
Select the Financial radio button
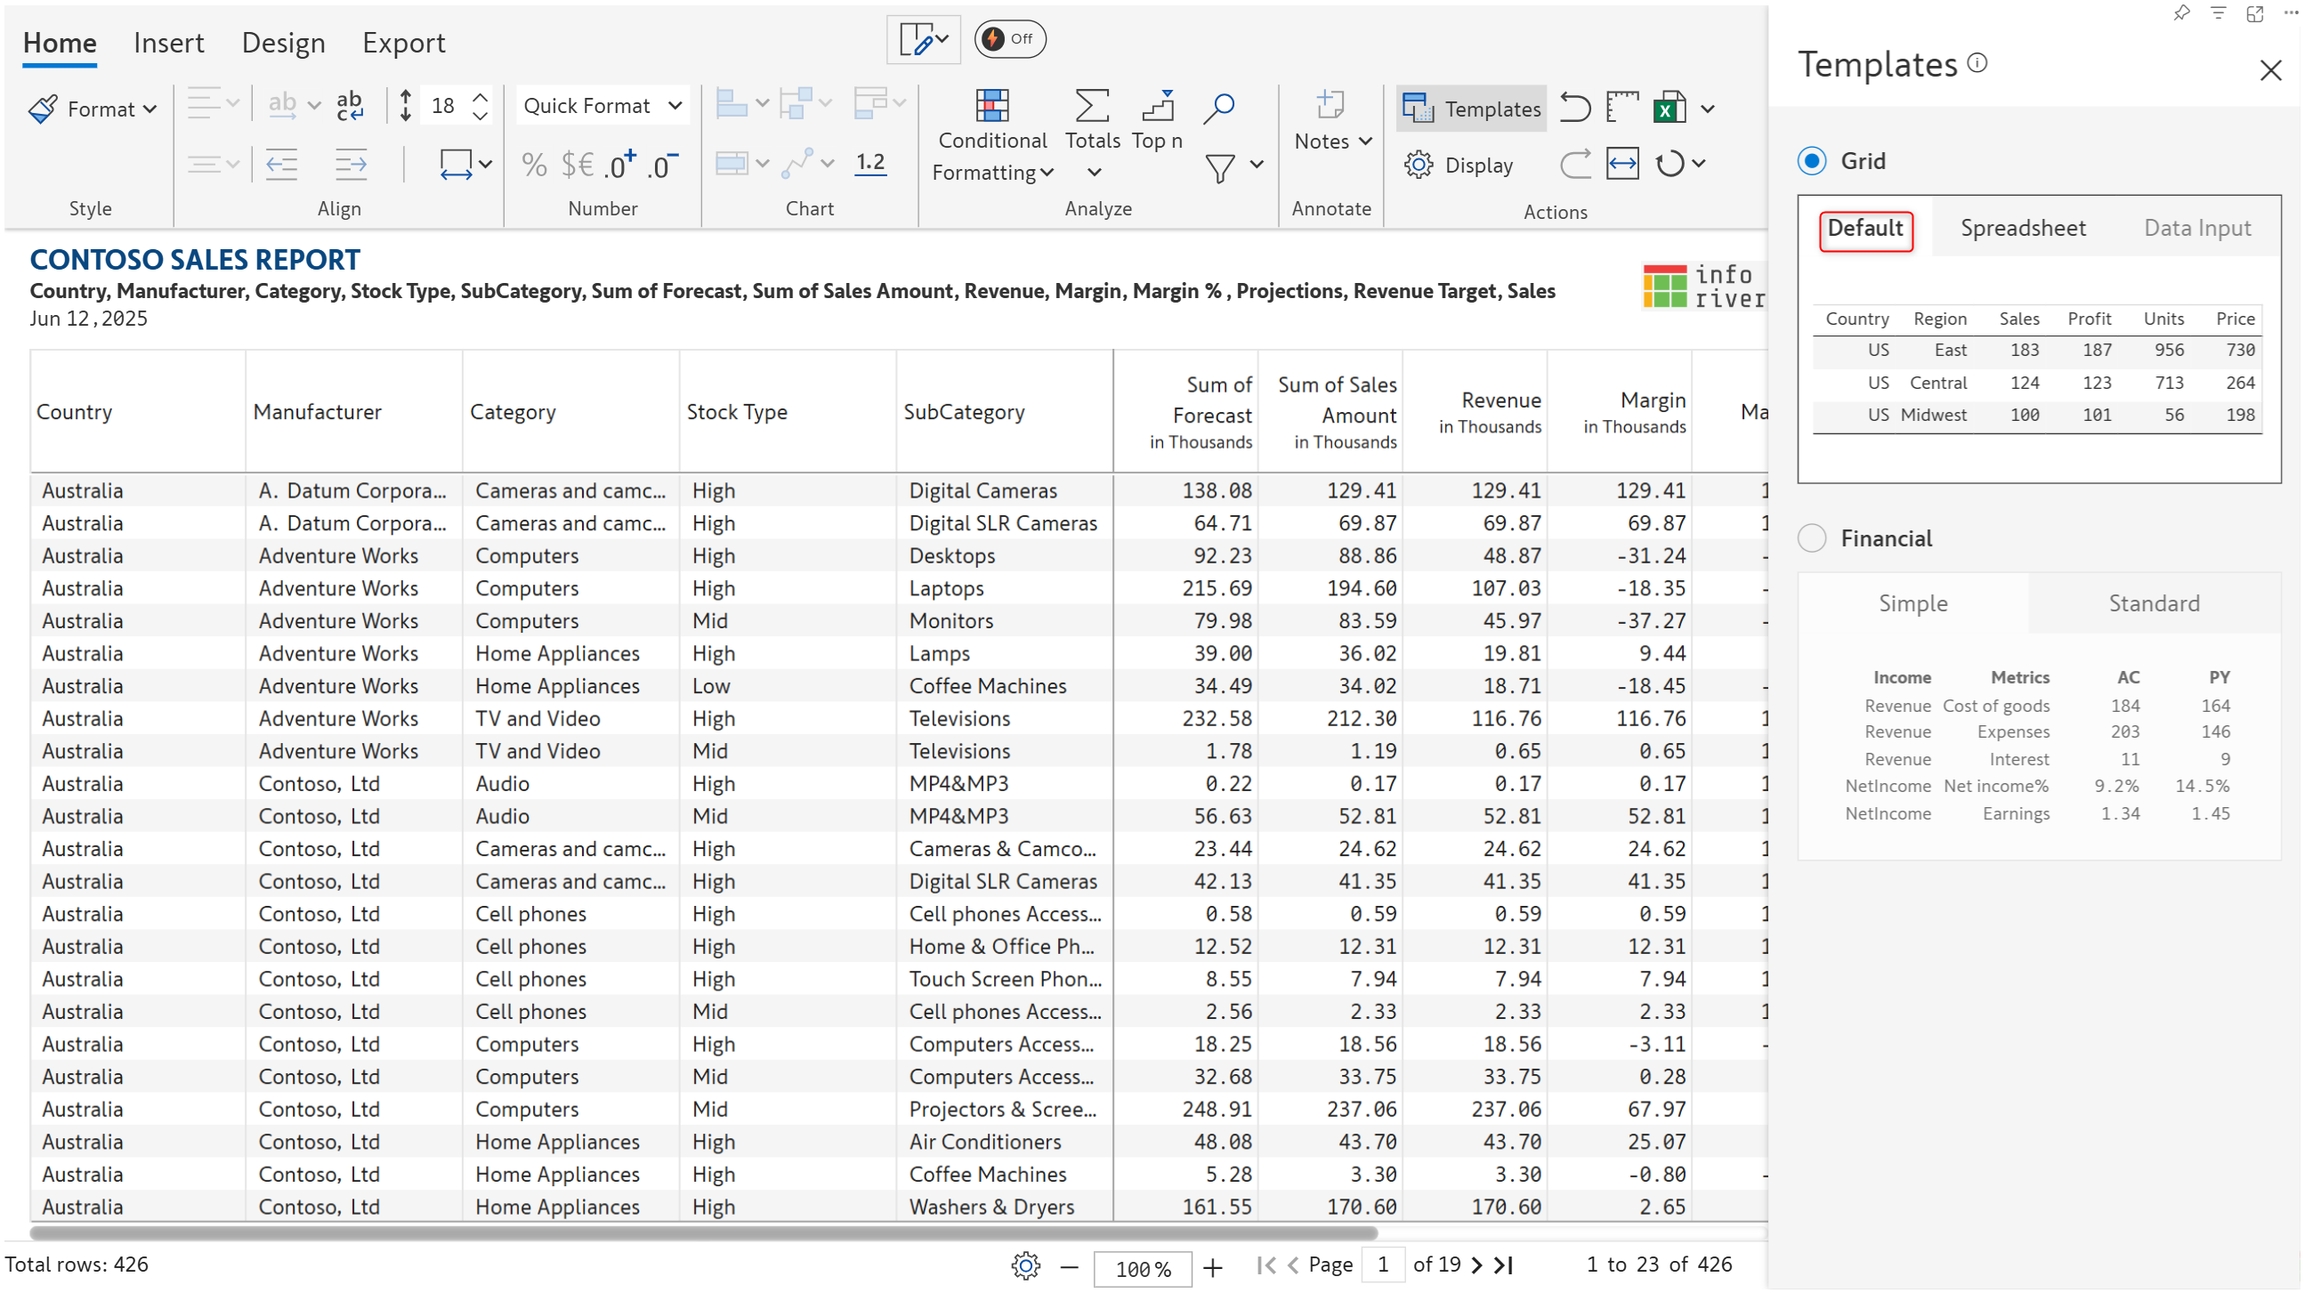tap(1812, 539)
